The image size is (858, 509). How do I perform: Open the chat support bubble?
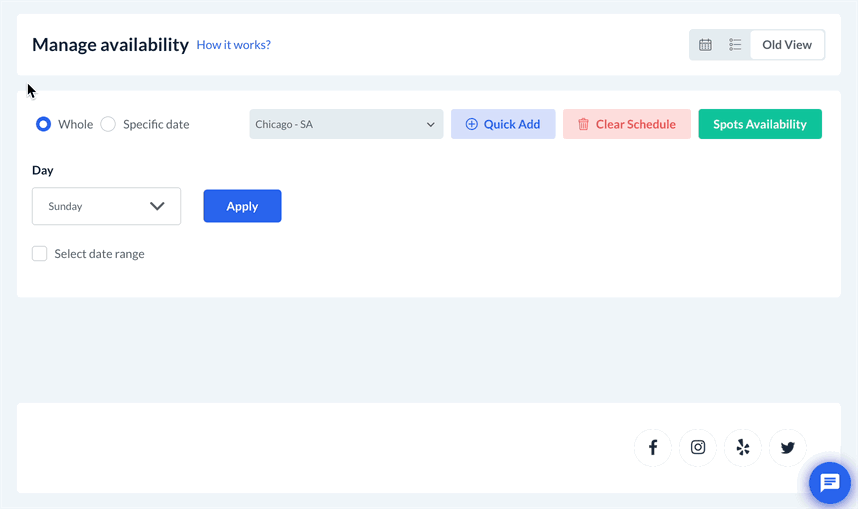(x=829, y=483)
